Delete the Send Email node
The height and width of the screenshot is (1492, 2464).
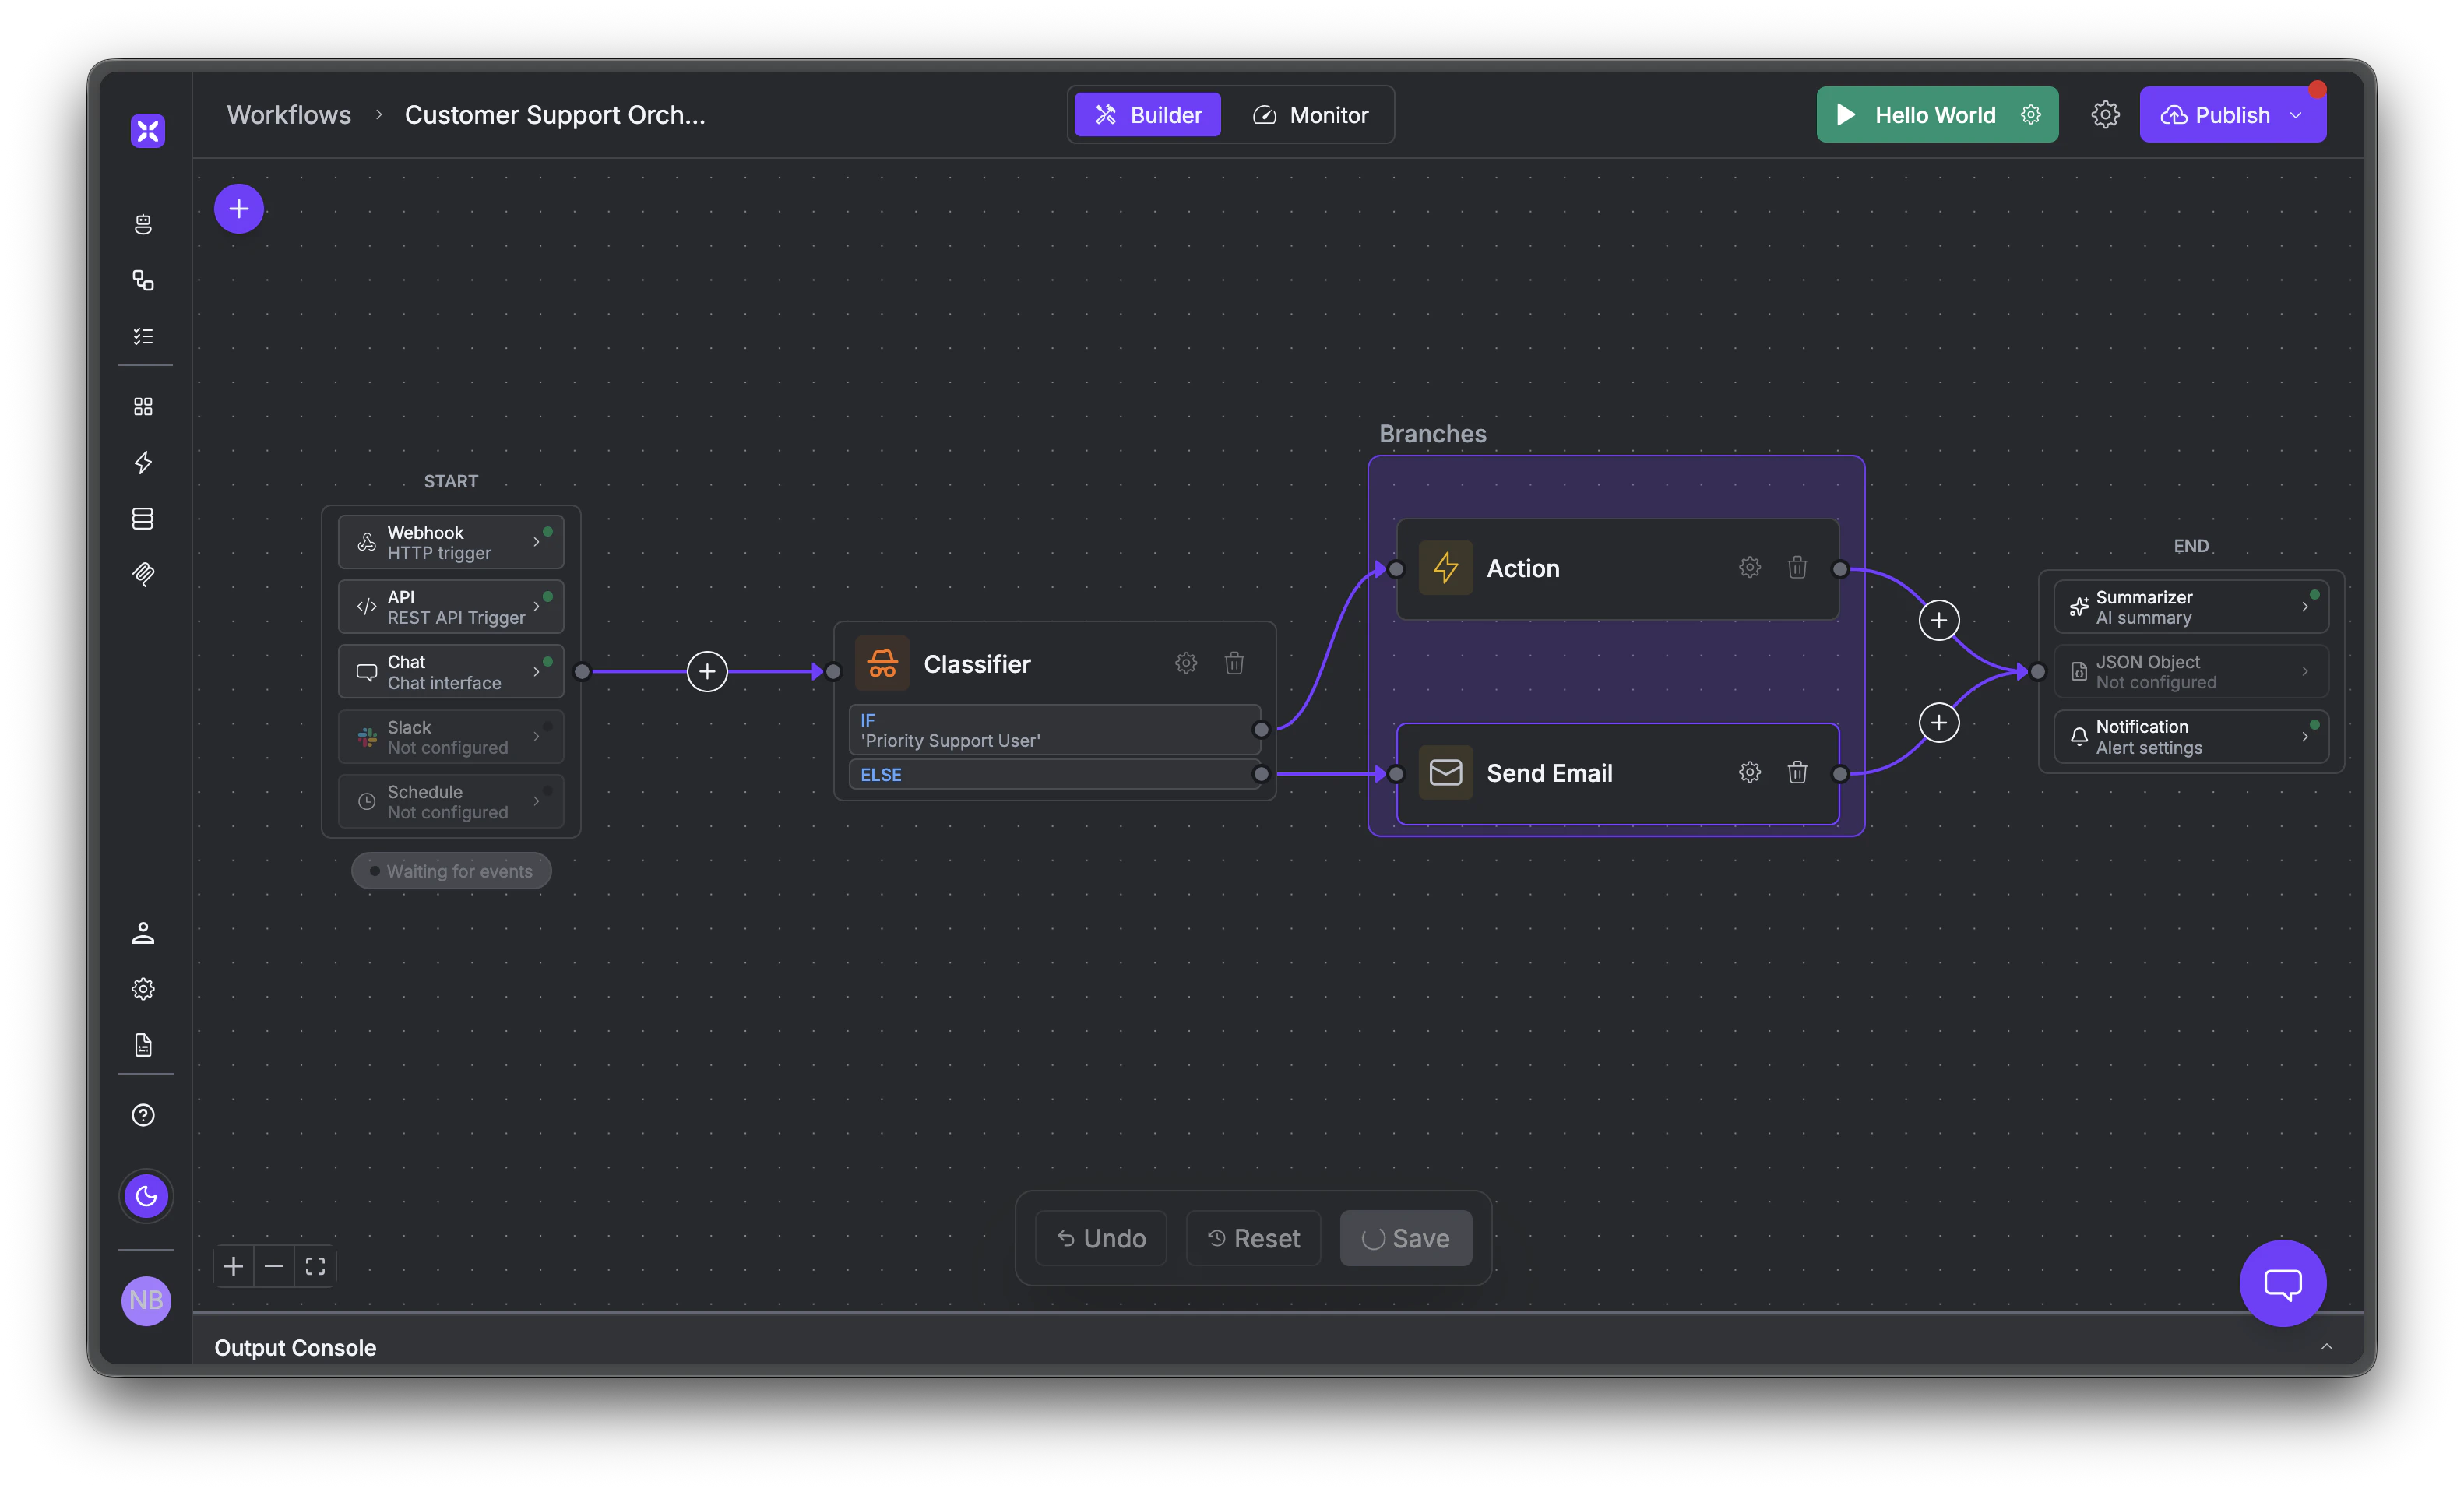[x=1797, y=772]
